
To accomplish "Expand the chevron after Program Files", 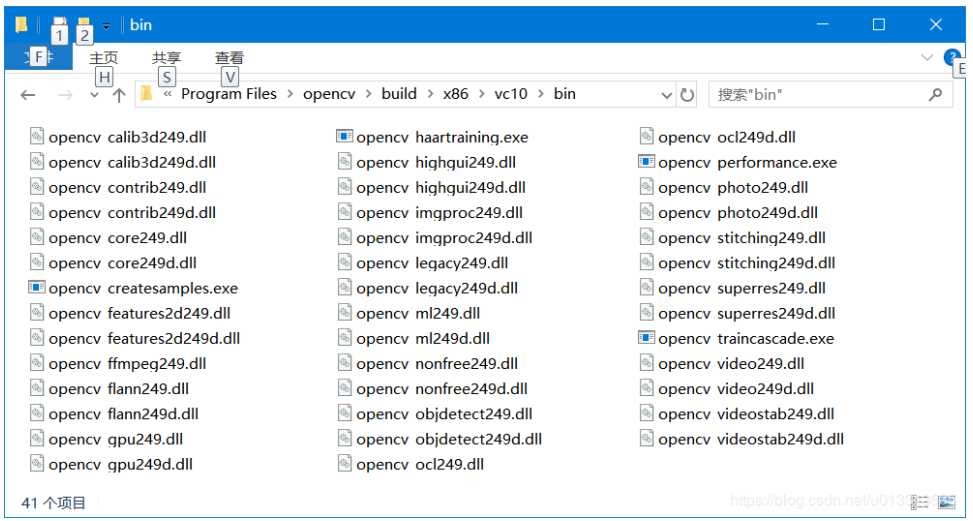I will 290,94.
